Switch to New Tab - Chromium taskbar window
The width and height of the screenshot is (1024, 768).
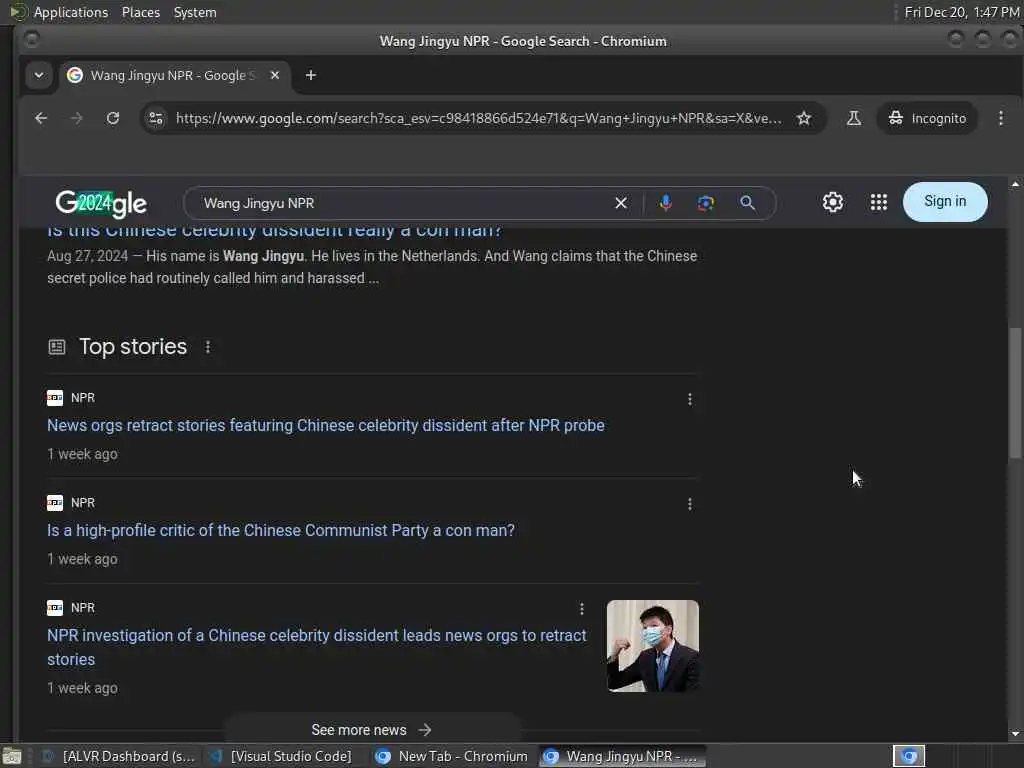pyautogui.click(x=452, y=756)
